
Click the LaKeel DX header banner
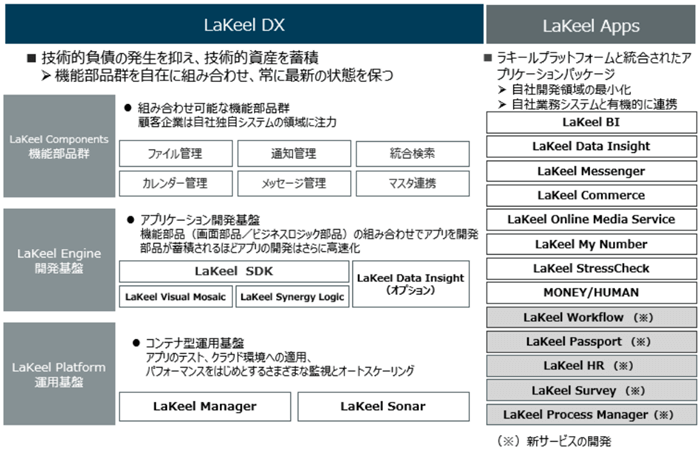click(x=244, y=24)
